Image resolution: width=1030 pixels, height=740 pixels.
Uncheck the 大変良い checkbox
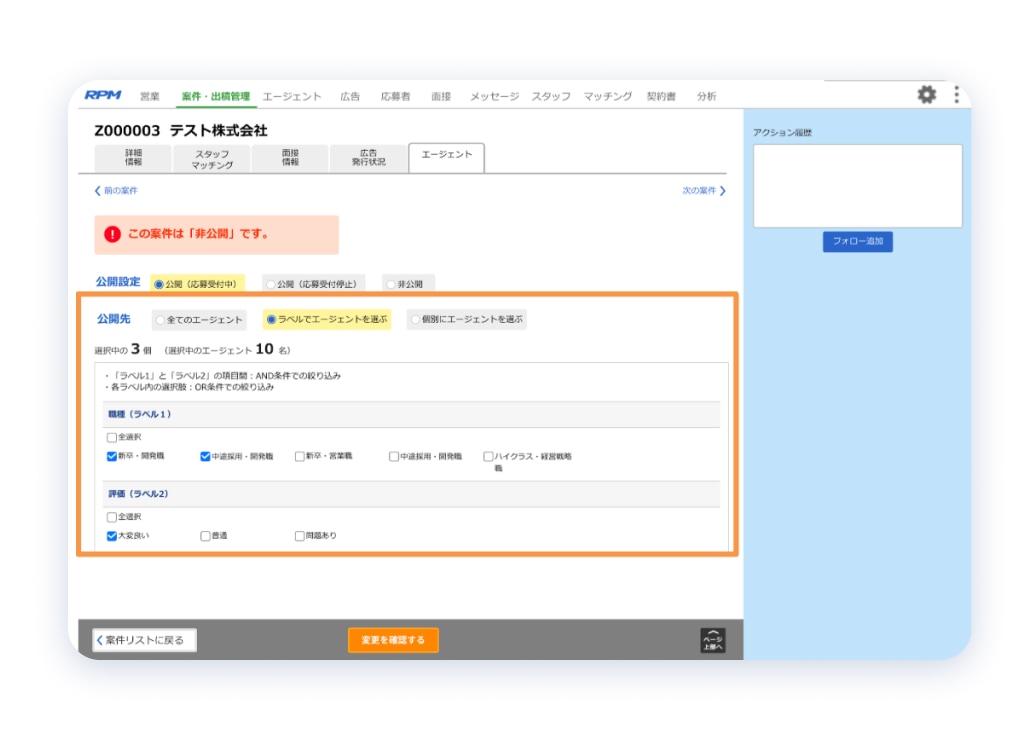click(112, 535)
